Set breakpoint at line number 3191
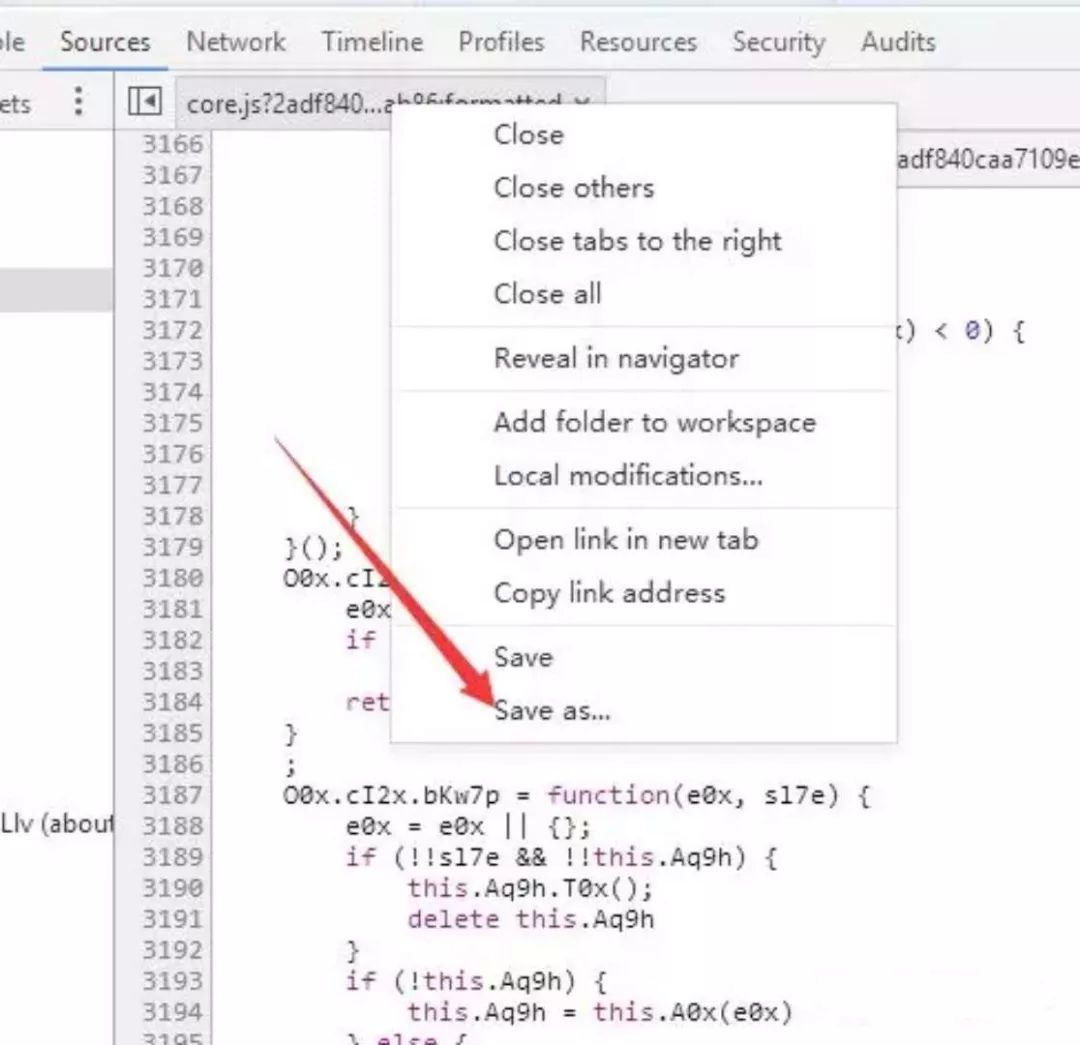Image resolution: width=1080 pixels, height=1045 pixels. point(173,919)
